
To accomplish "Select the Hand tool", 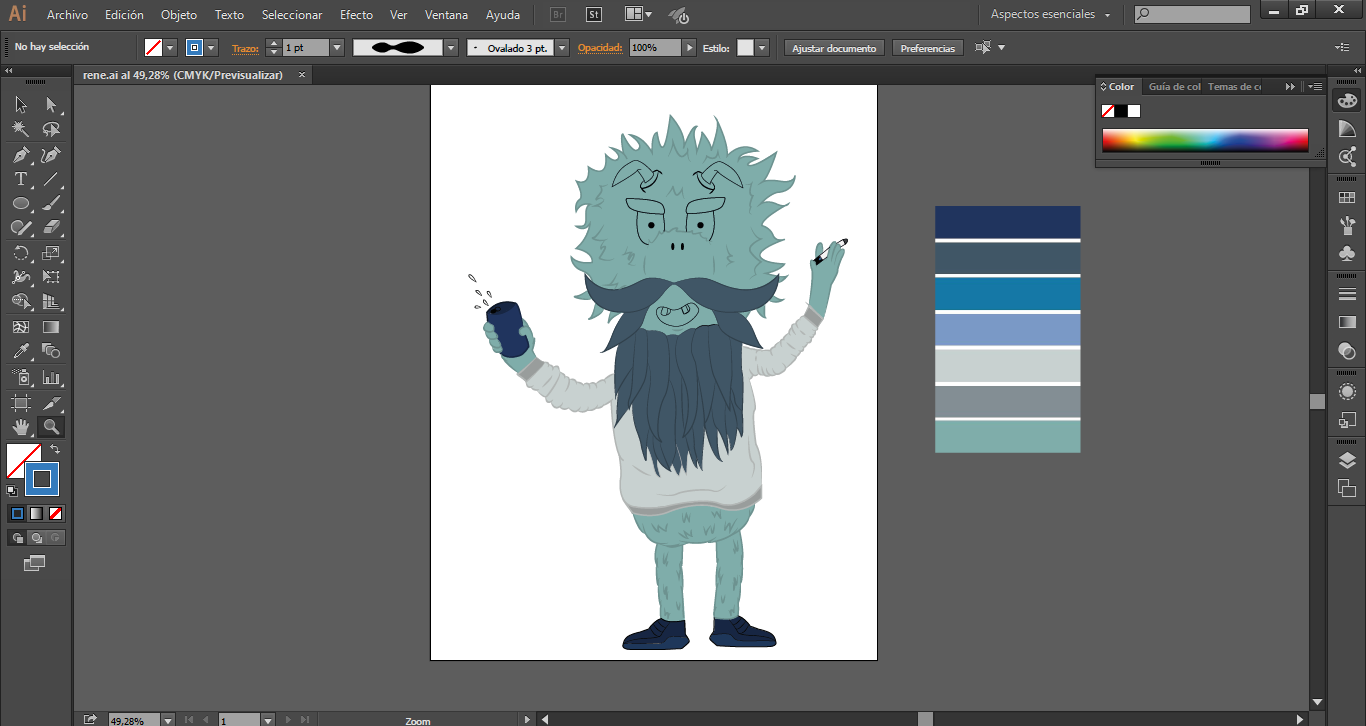I will coord(20,428).
